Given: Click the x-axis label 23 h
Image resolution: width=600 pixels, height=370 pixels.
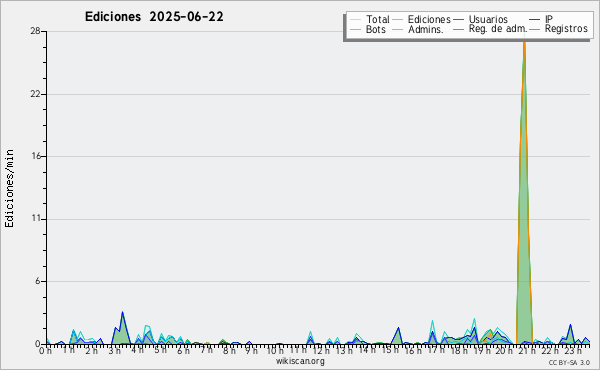Looking at the screenshot, I should 573,351.
